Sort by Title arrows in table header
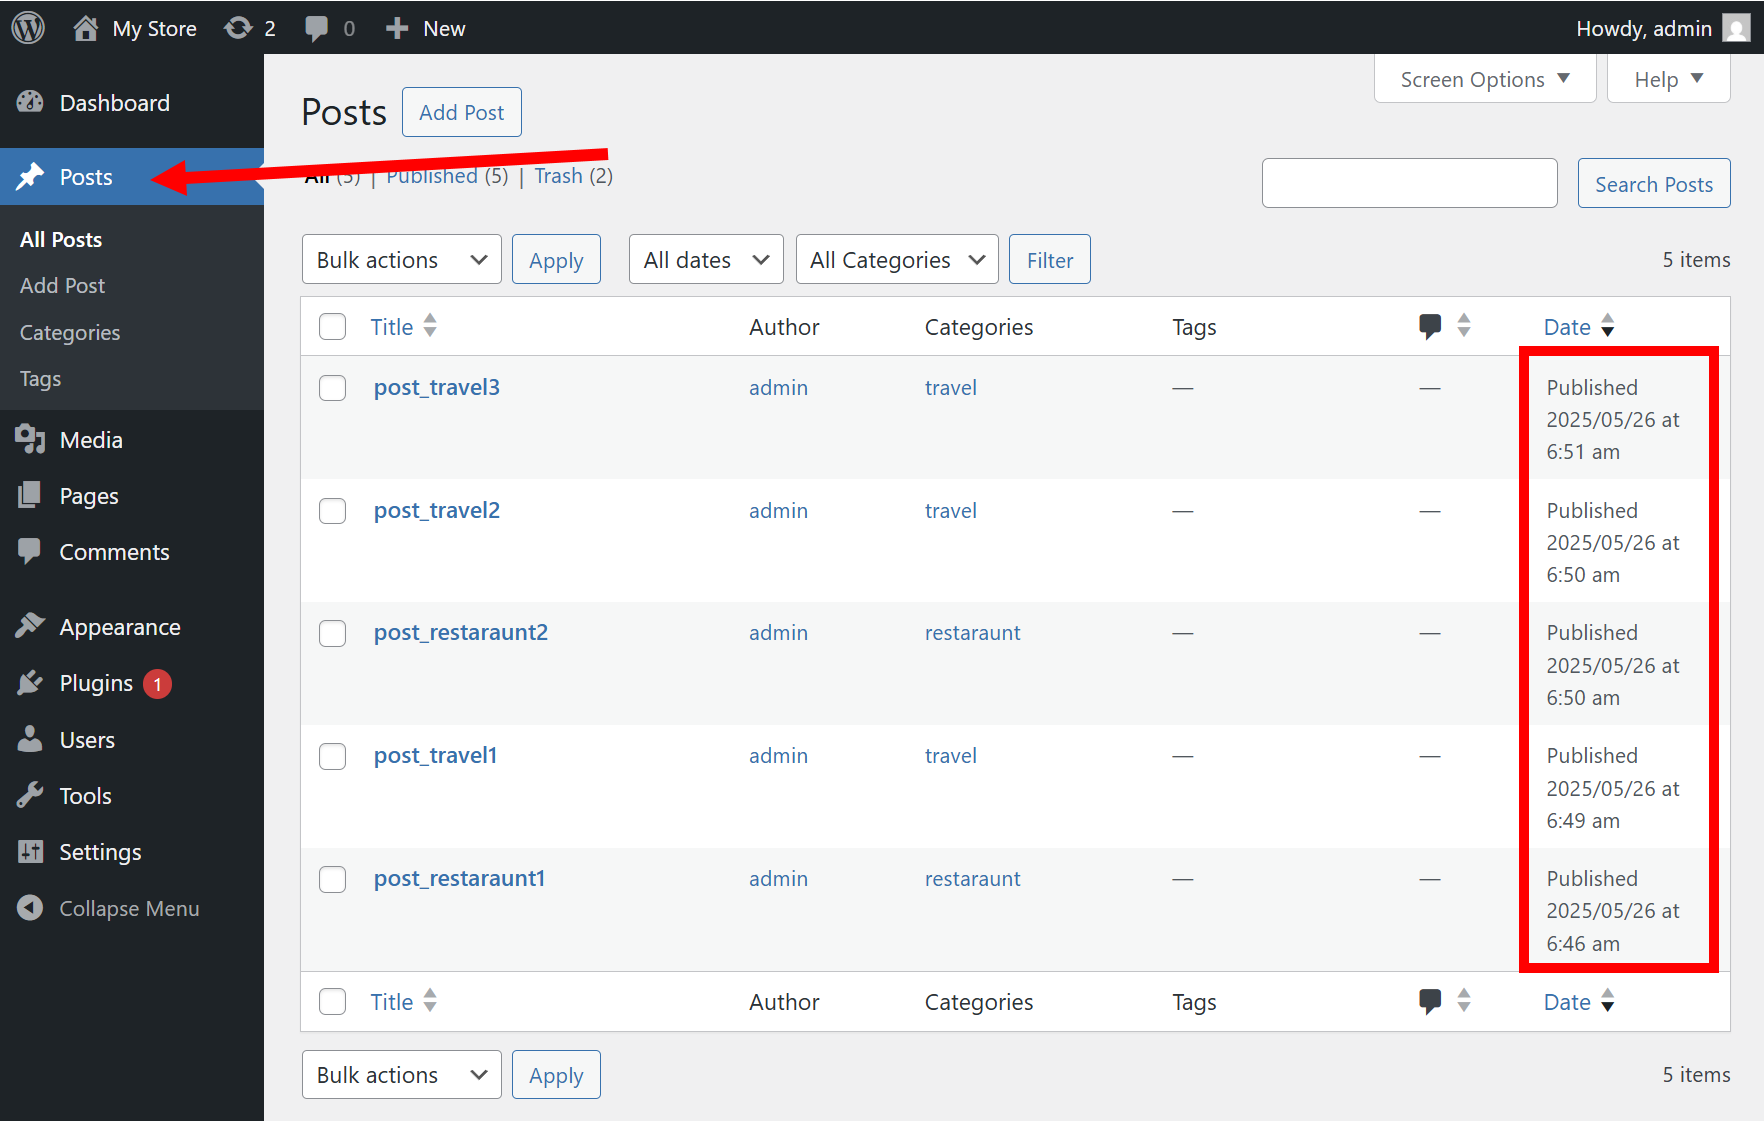This screenshot has width=1764, height=1121. coord(430,326)
